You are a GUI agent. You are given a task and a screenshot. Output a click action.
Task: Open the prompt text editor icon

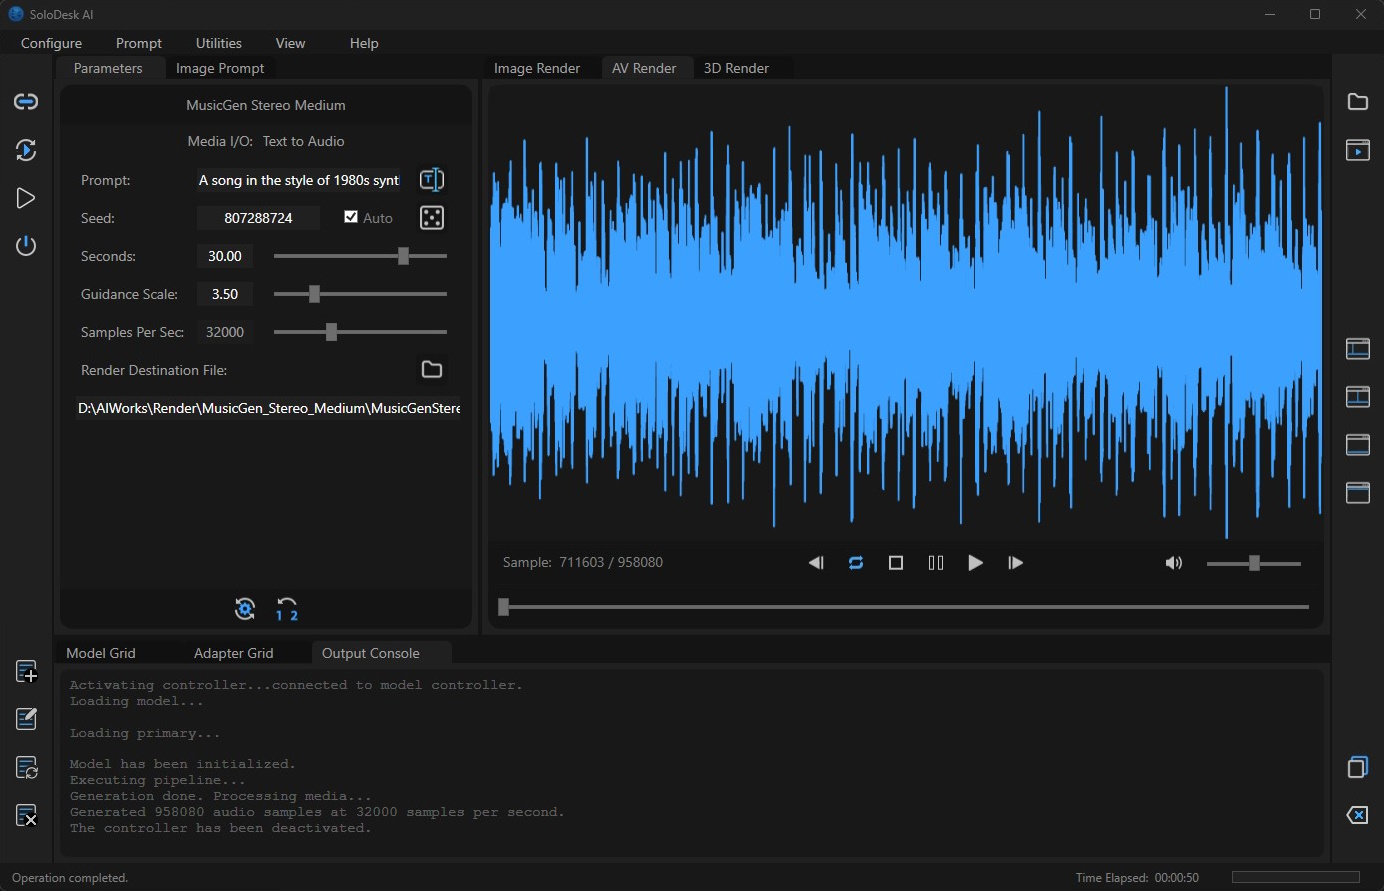tap(432, 180)
